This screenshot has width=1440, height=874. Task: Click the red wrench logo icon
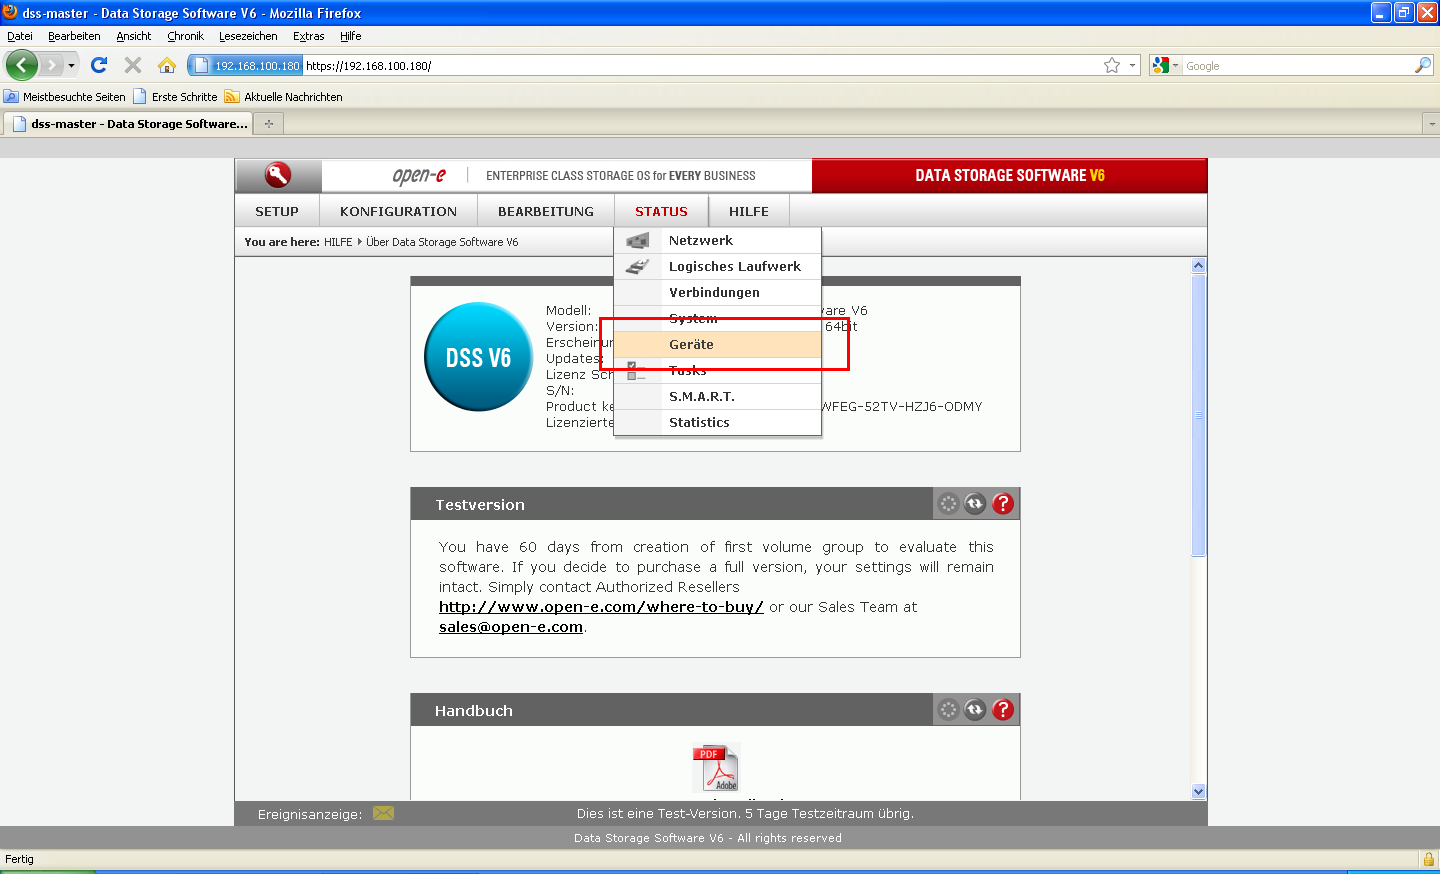pyautogui.click(x=278, y=175)
